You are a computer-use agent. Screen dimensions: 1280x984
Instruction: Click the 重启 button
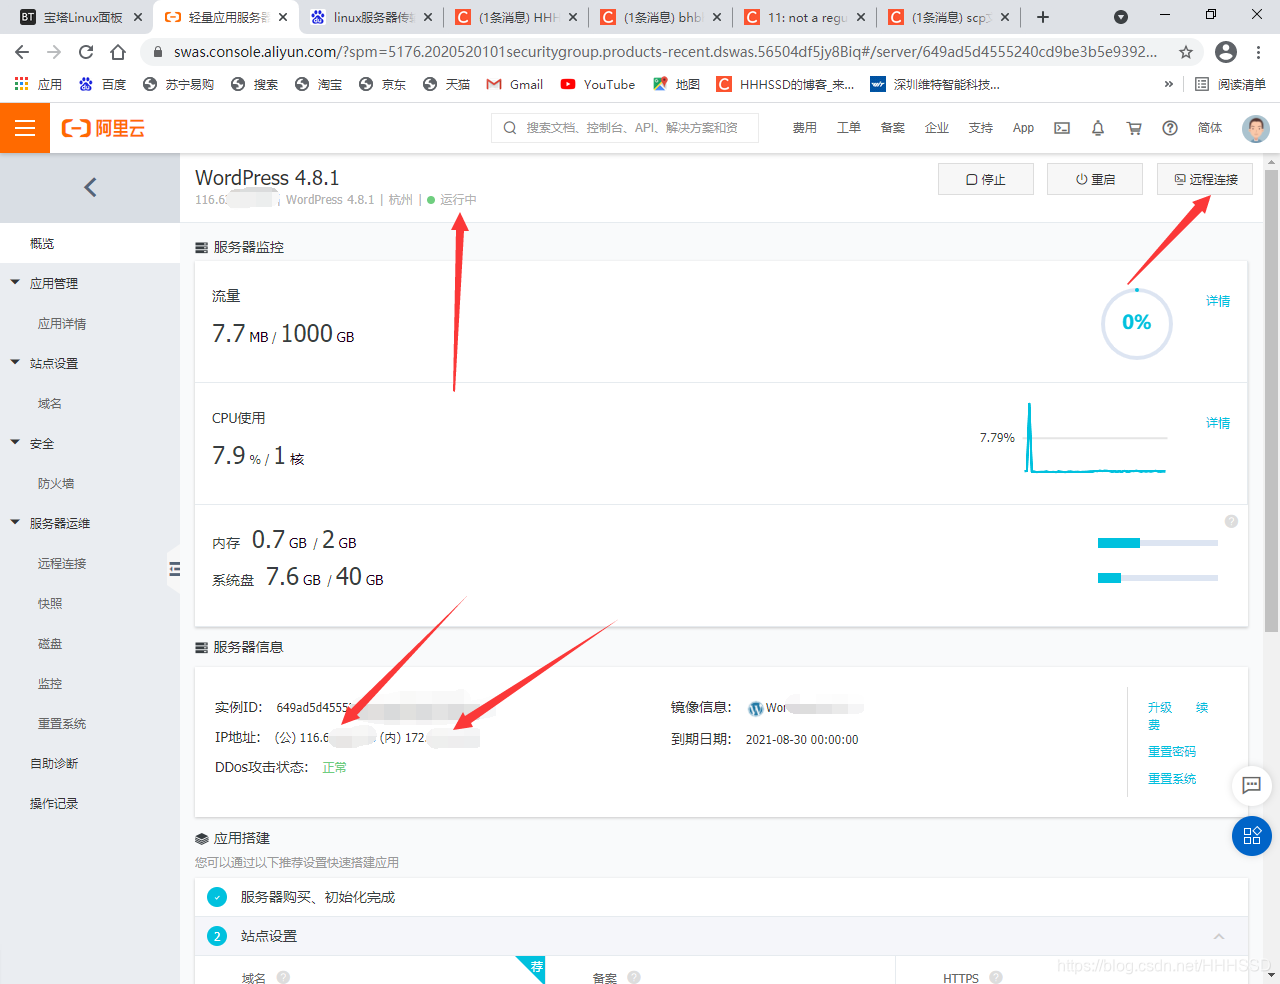[x=1095, y=179]
